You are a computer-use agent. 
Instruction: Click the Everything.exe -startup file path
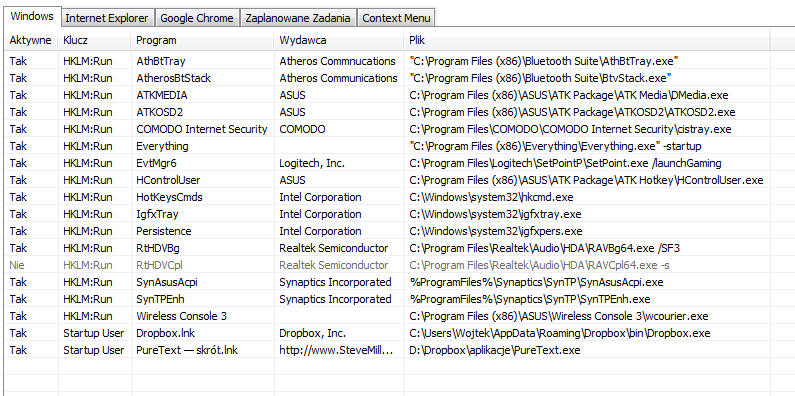(555, 146)
